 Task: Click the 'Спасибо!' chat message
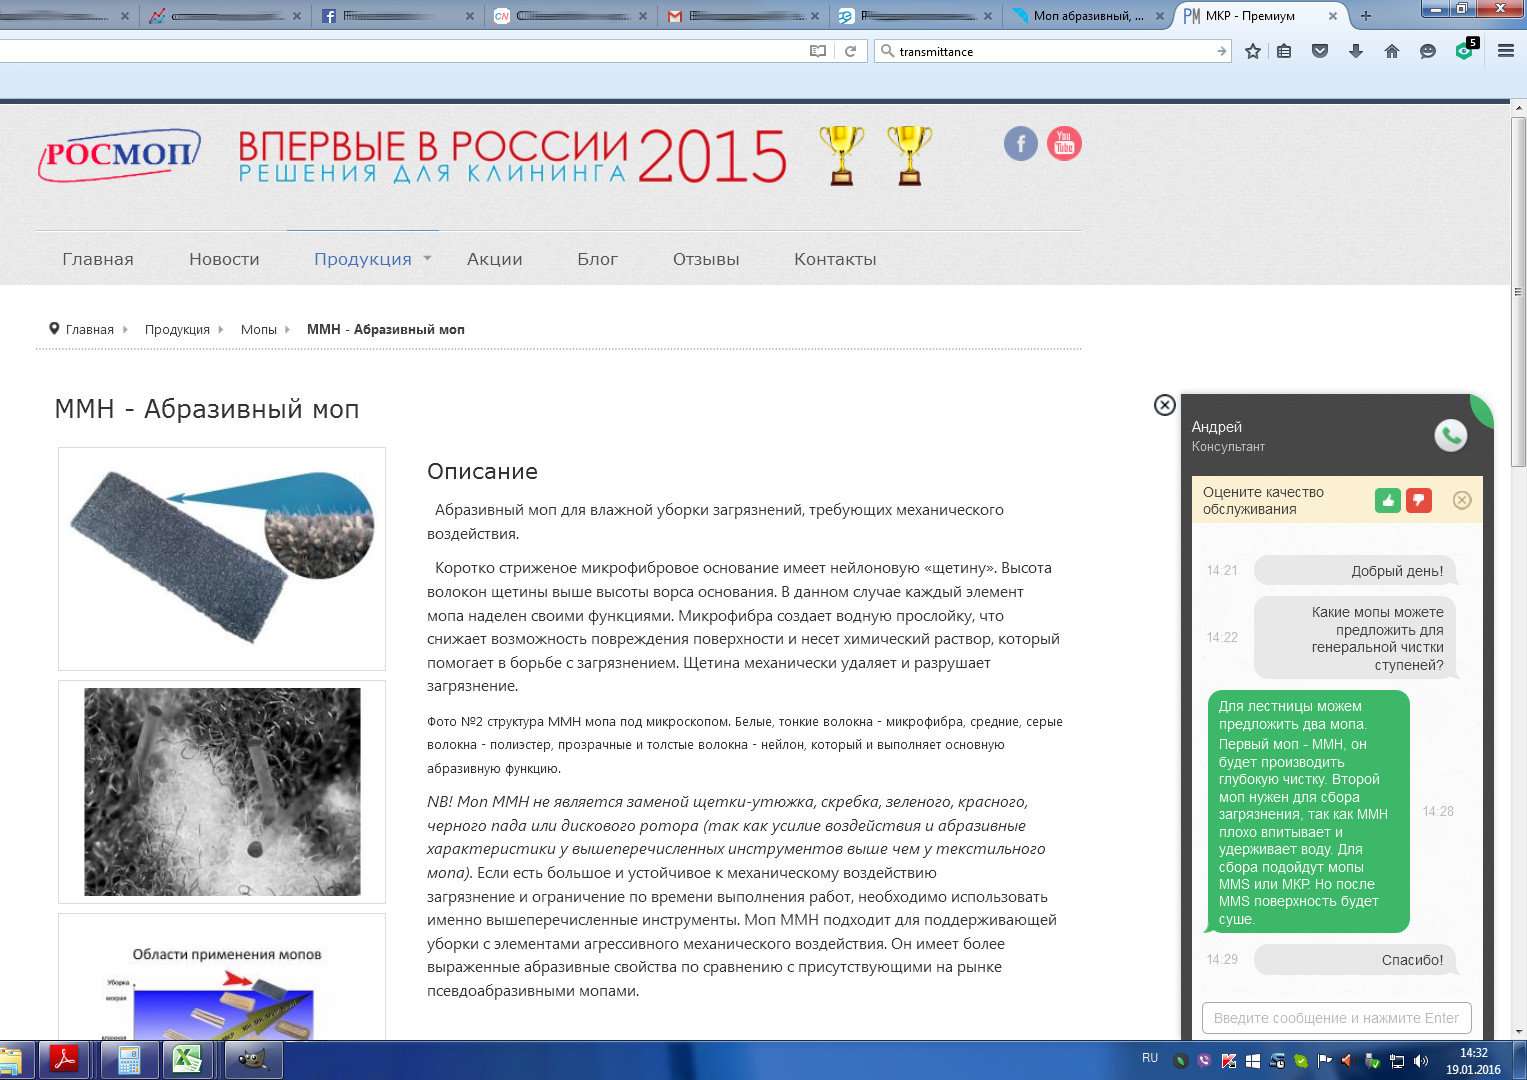[1355, 960]
